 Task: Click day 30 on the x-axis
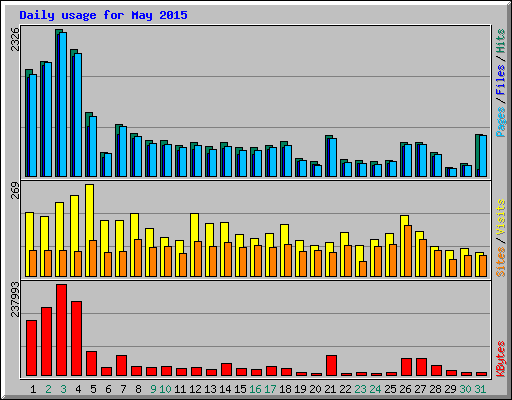(465, 389)
